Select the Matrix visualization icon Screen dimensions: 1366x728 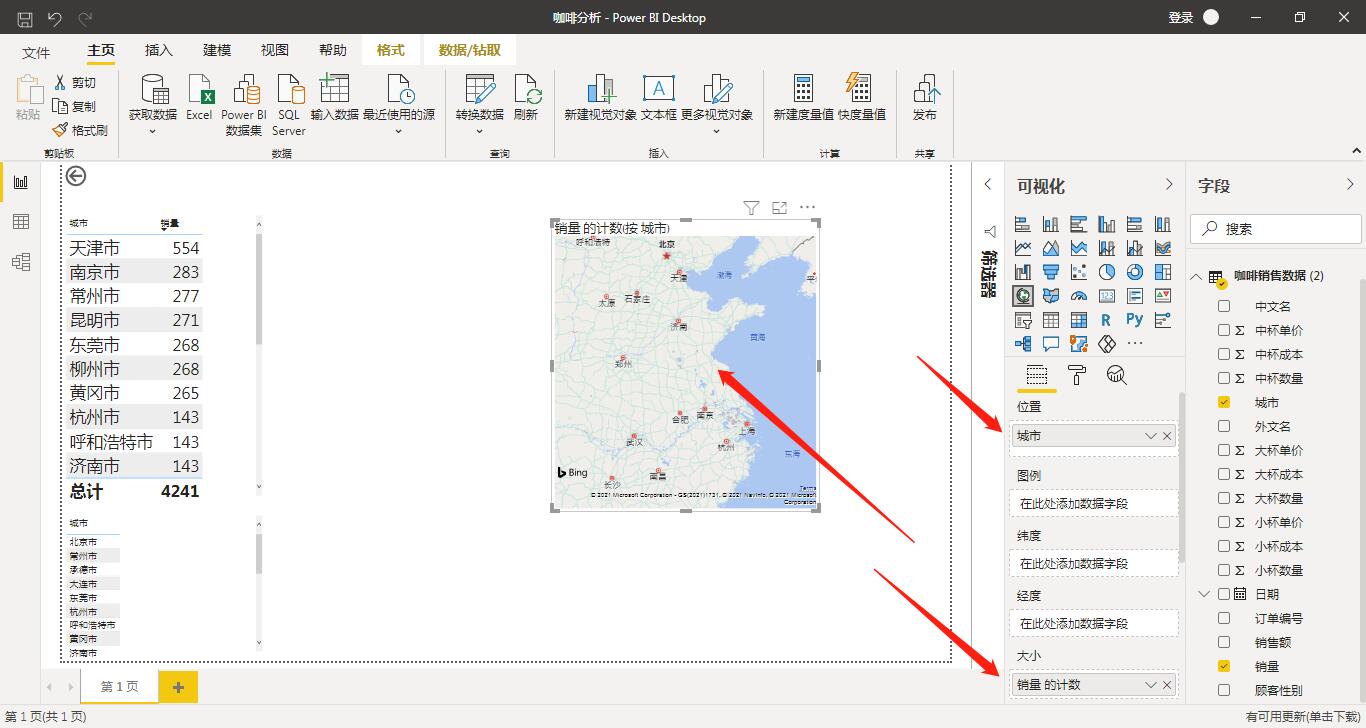1079,320
